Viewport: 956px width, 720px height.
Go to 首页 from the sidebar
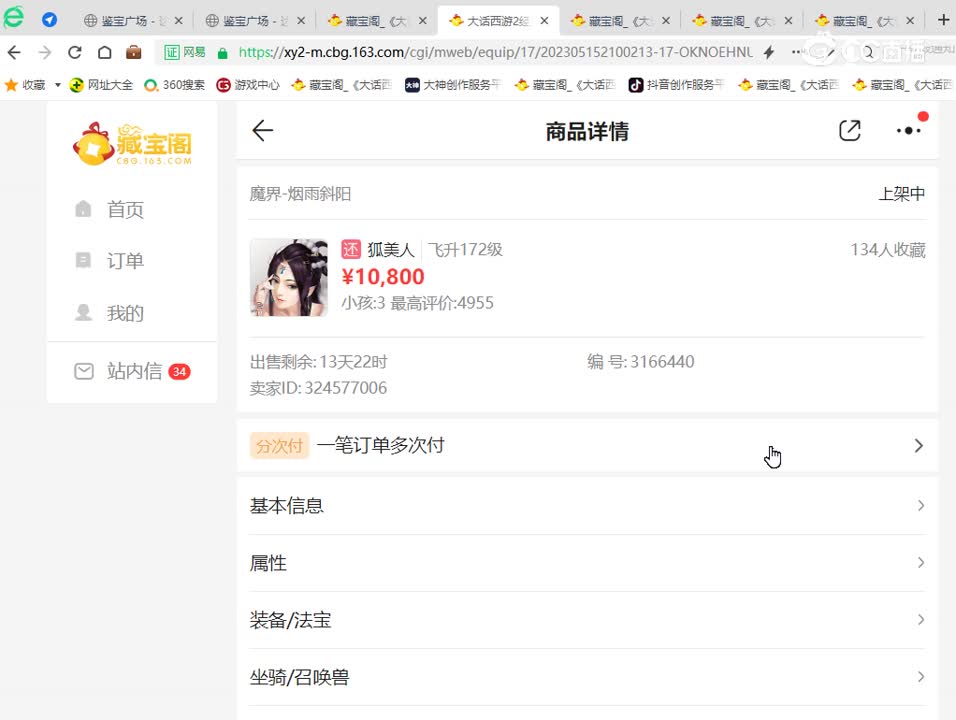(x=124, y=209)
